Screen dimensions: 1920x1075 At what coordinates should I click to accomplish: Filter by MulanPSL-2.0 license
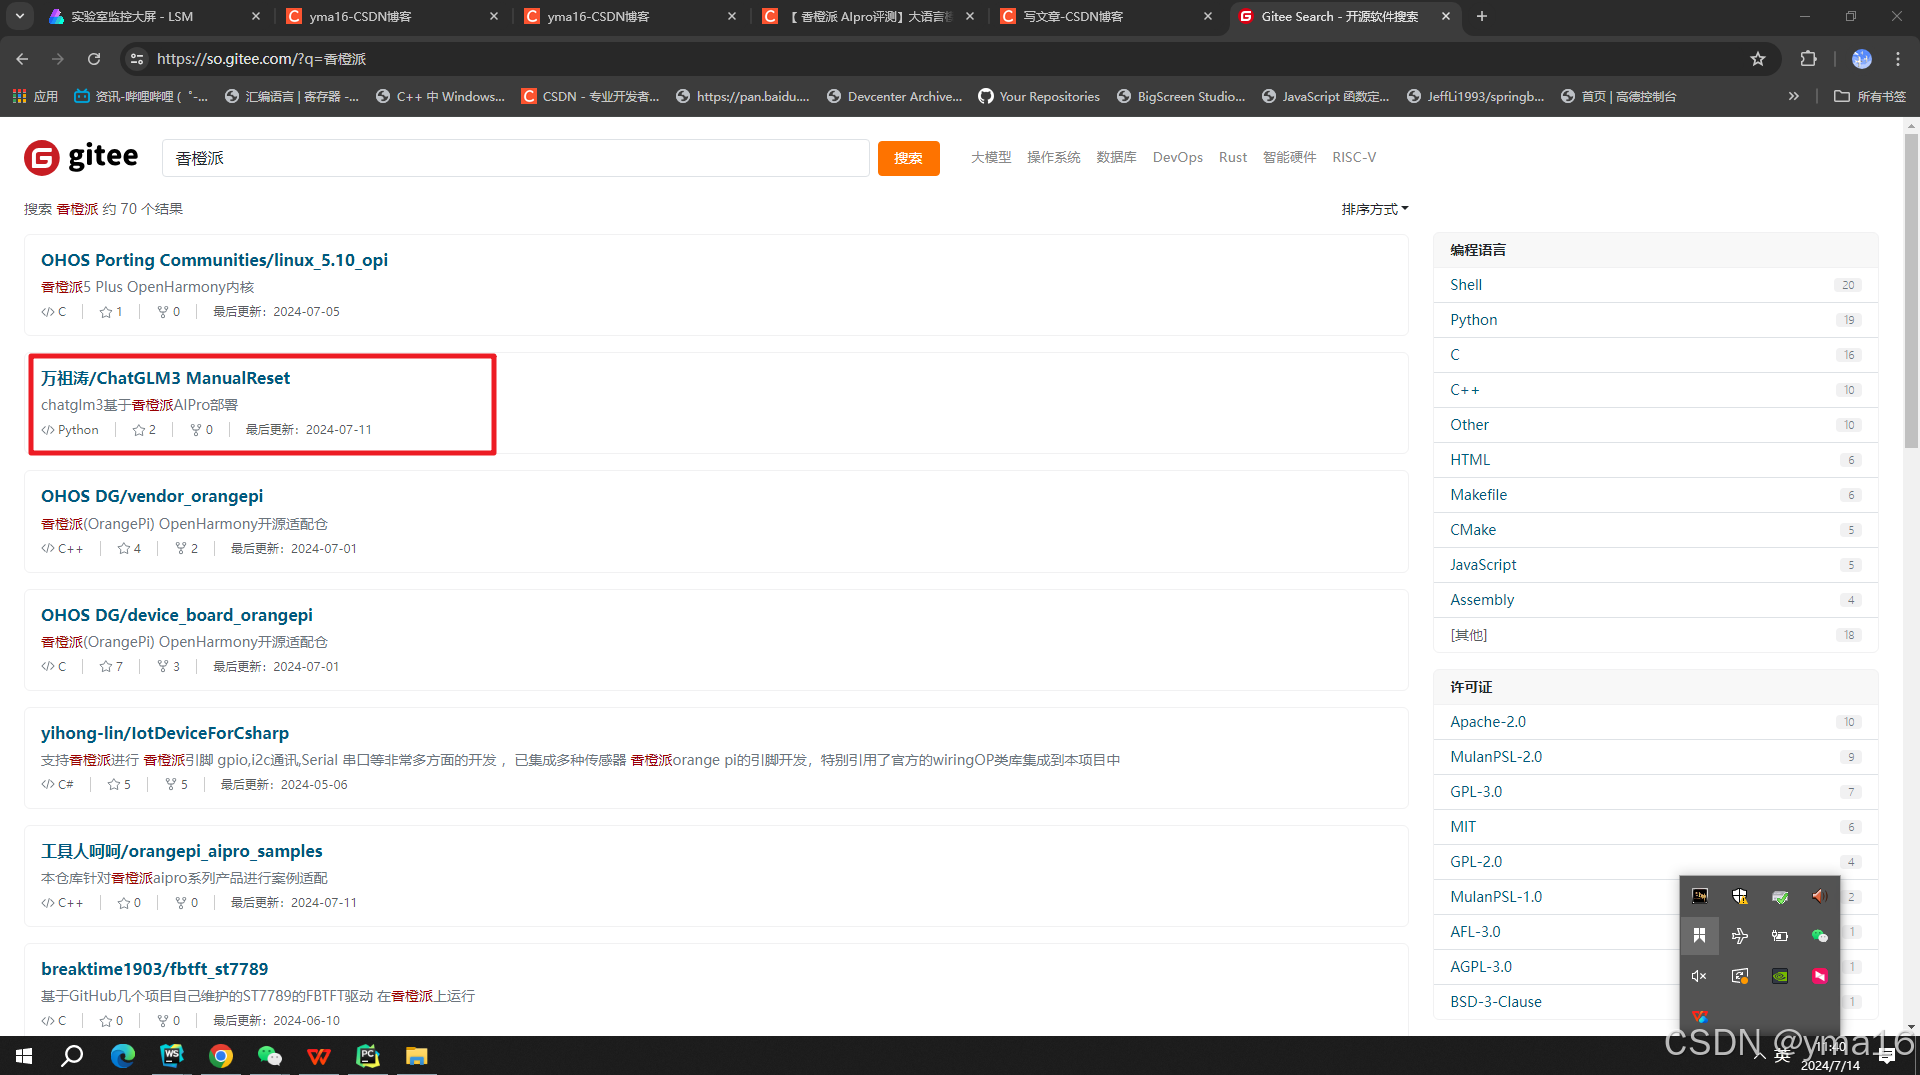[x=1655, y=757]
